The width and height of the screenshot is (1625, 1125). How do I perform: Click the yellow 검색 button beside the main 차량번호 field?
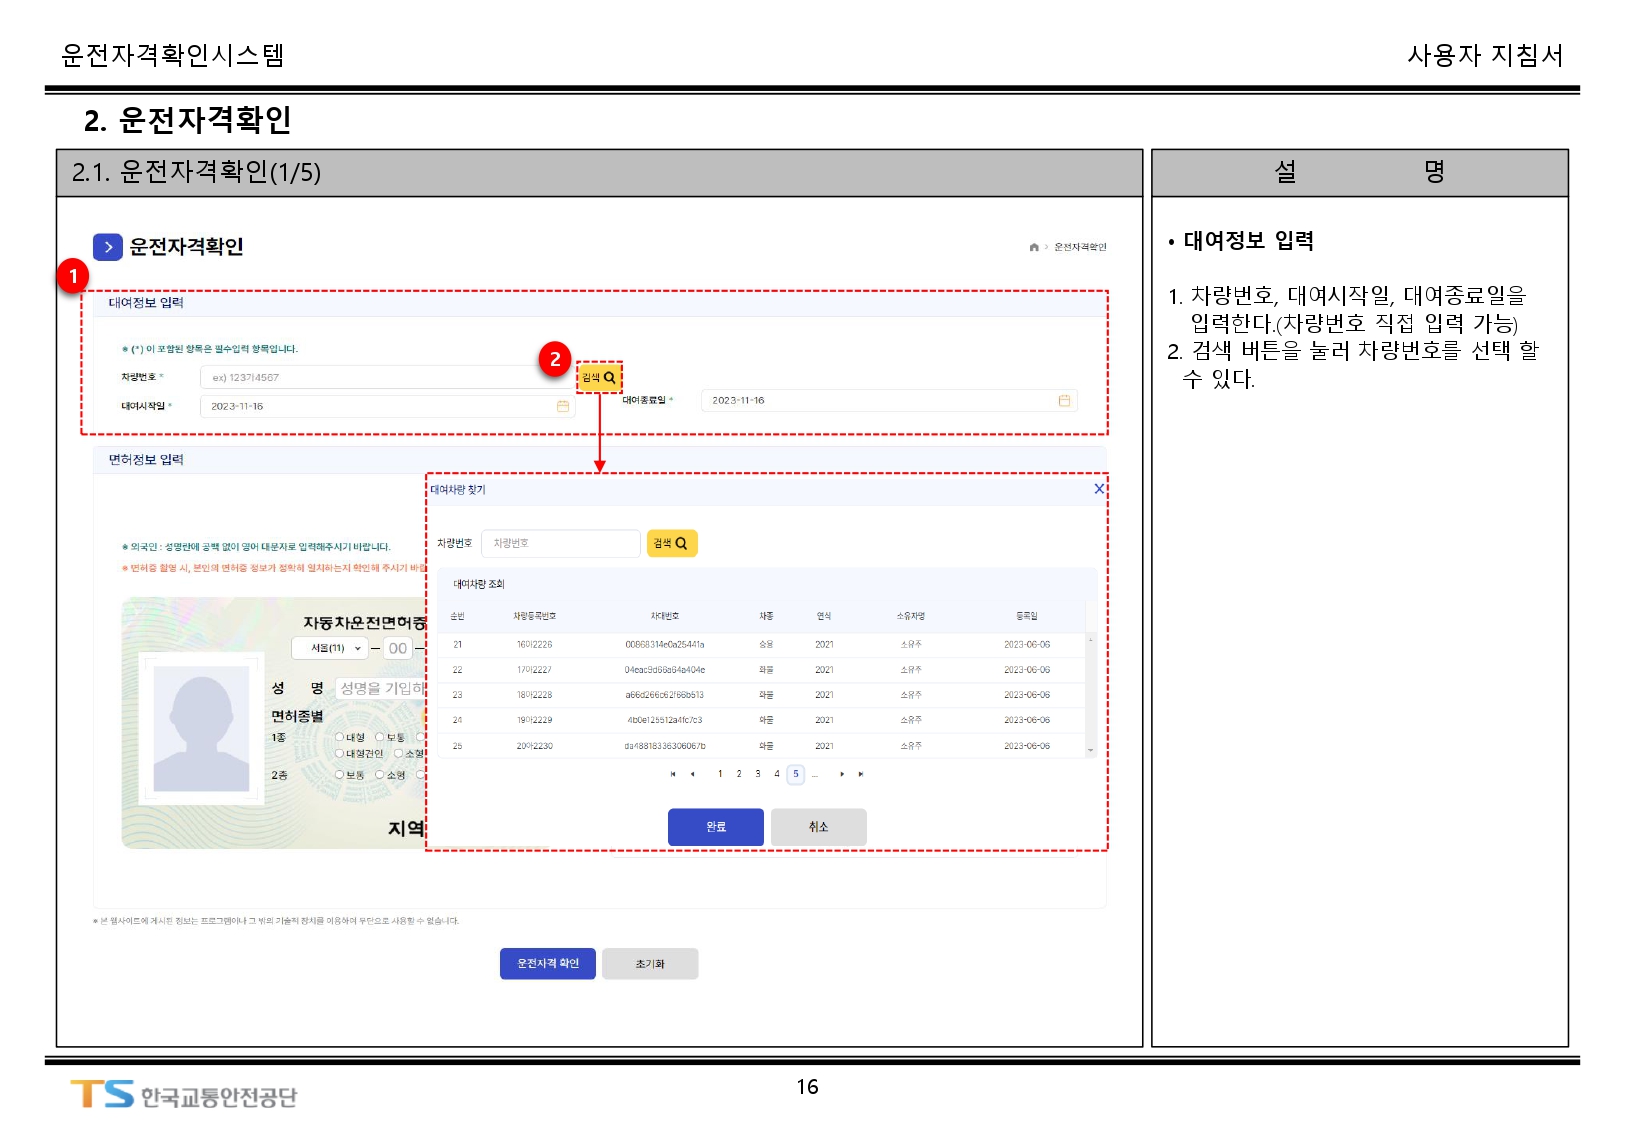(x=599, y=377)
